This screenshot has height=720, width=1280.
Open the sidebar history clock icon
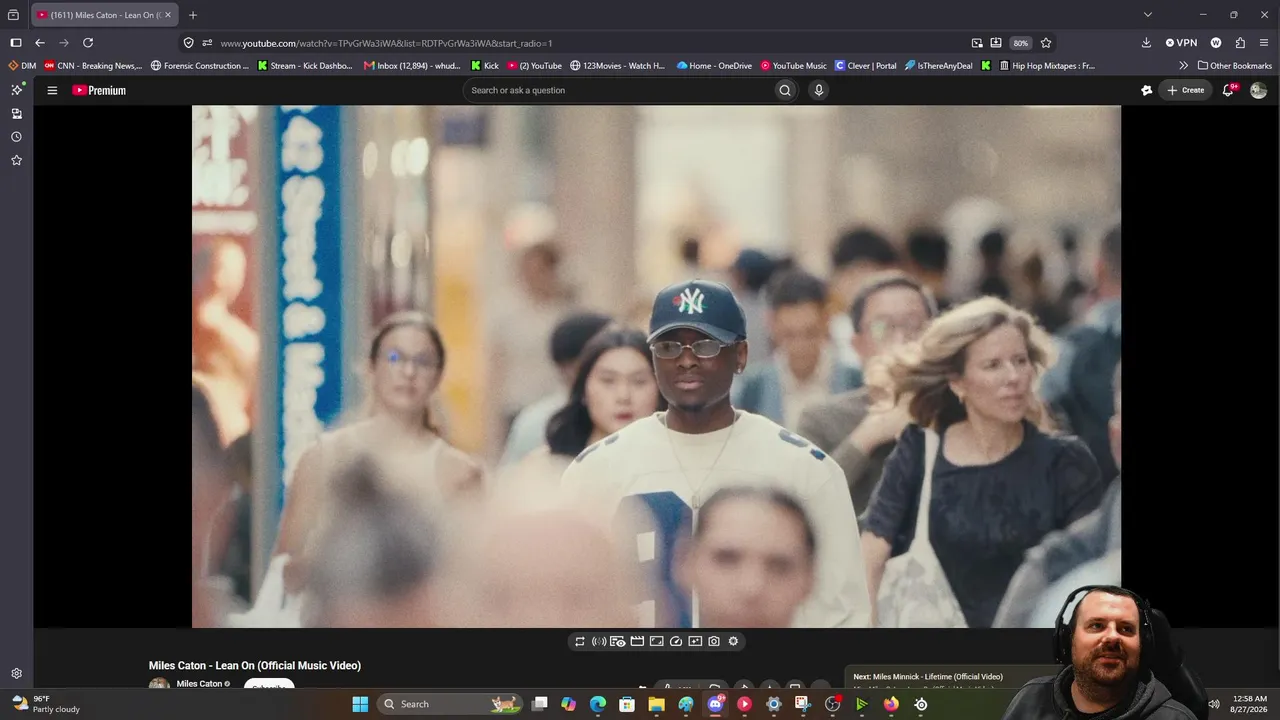pyautogui.click(x=16, y=137)
